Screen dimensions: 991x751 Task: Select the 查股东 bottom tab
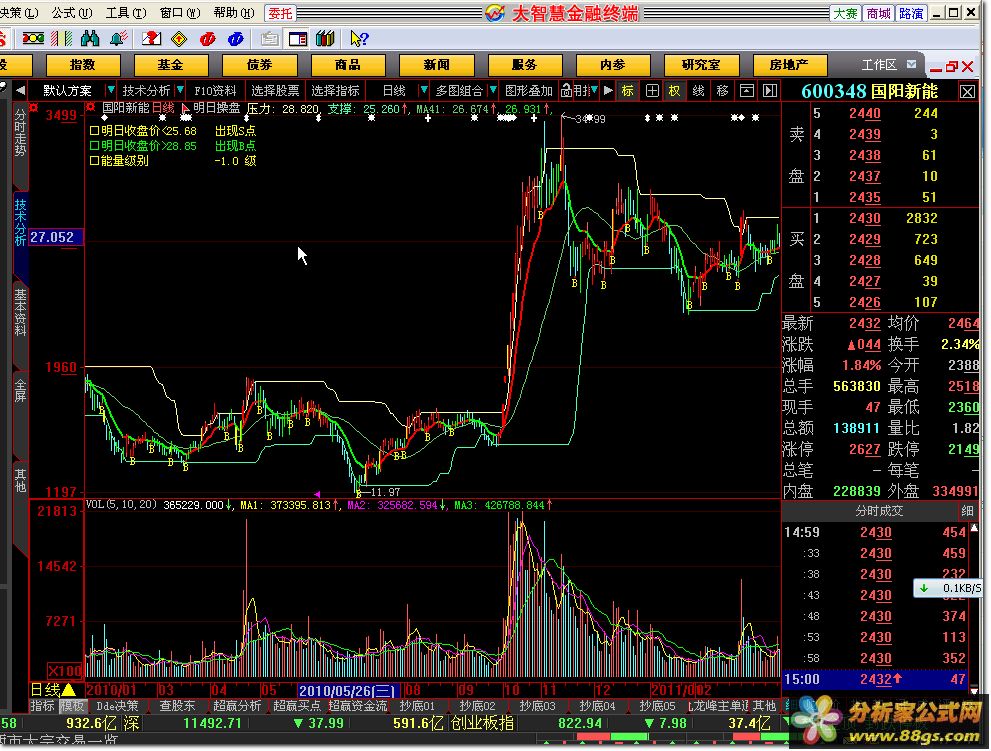point(178,705)
